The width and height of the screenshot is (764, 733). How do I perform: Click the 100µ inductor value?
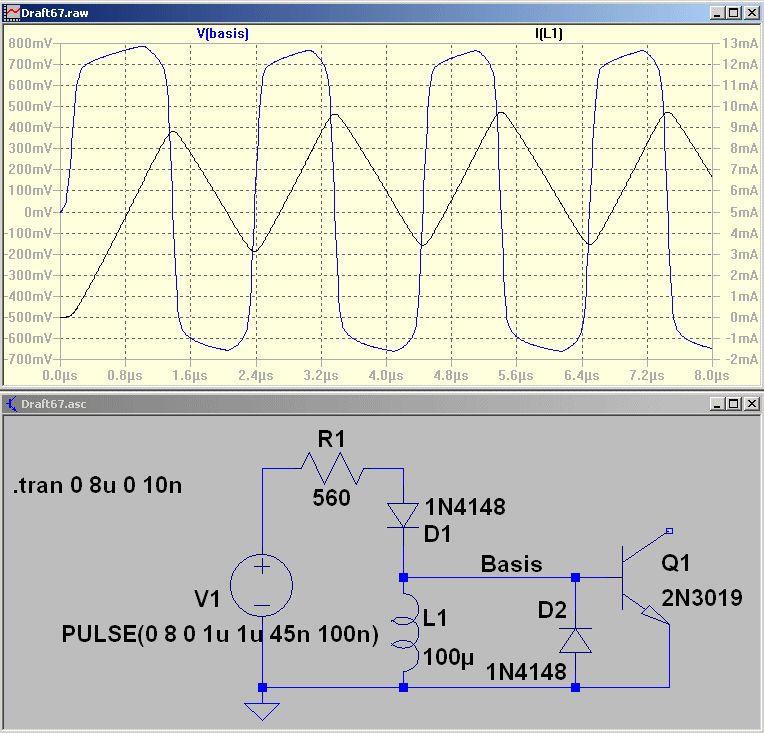(x=448, y=657)
